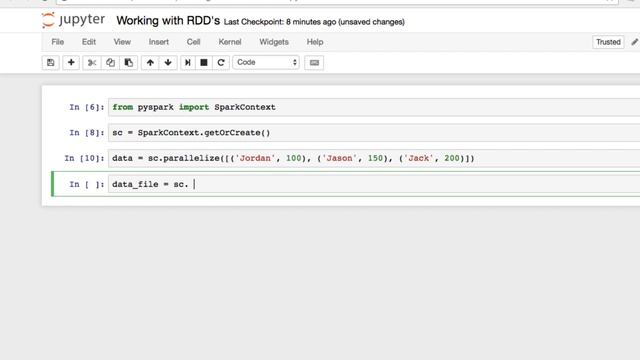This screenshot has width=640, height=360.
Task: Click the In [8]: prompt
Action: point(87,133)
